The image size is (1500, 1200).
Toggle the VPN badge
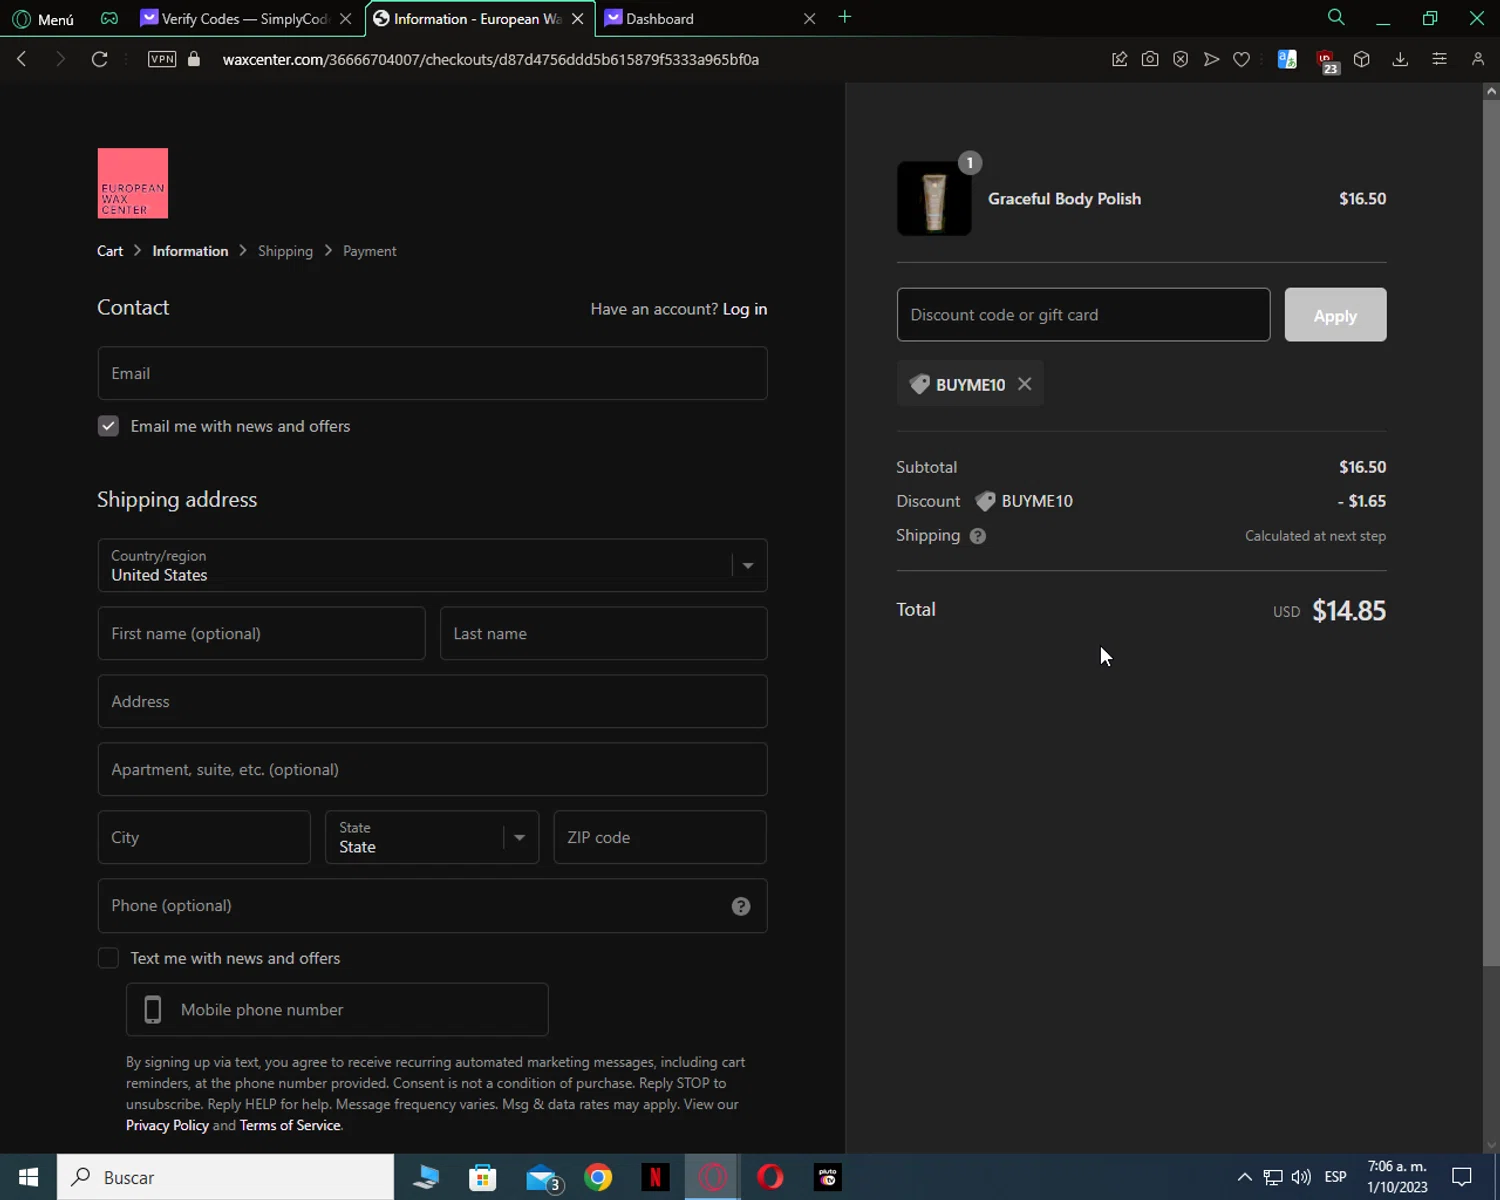pos(162,59)
